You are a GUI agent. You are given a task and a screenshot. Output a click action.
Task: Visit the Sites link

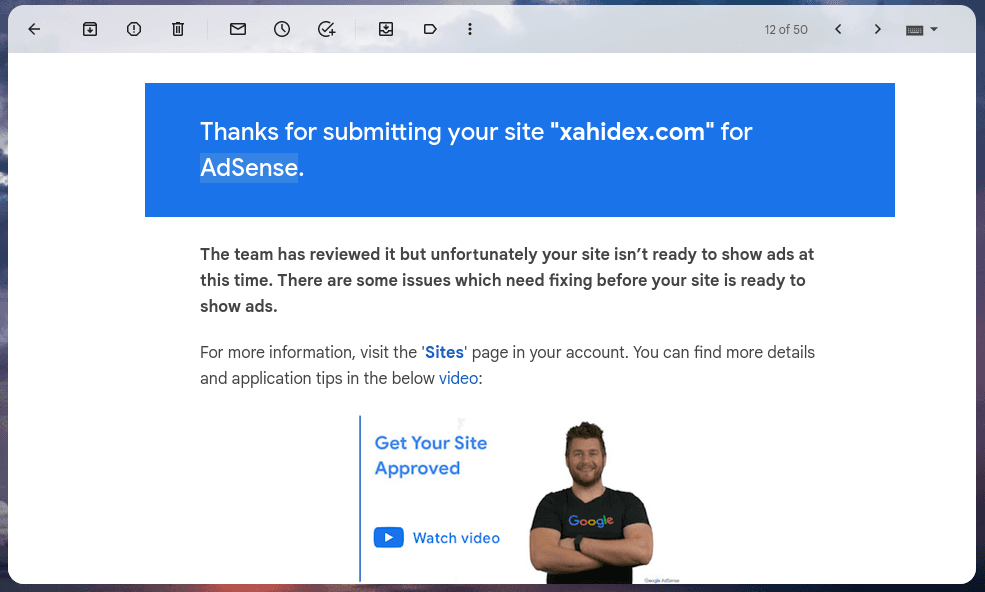pyautogui.click(x=444, y=352)
